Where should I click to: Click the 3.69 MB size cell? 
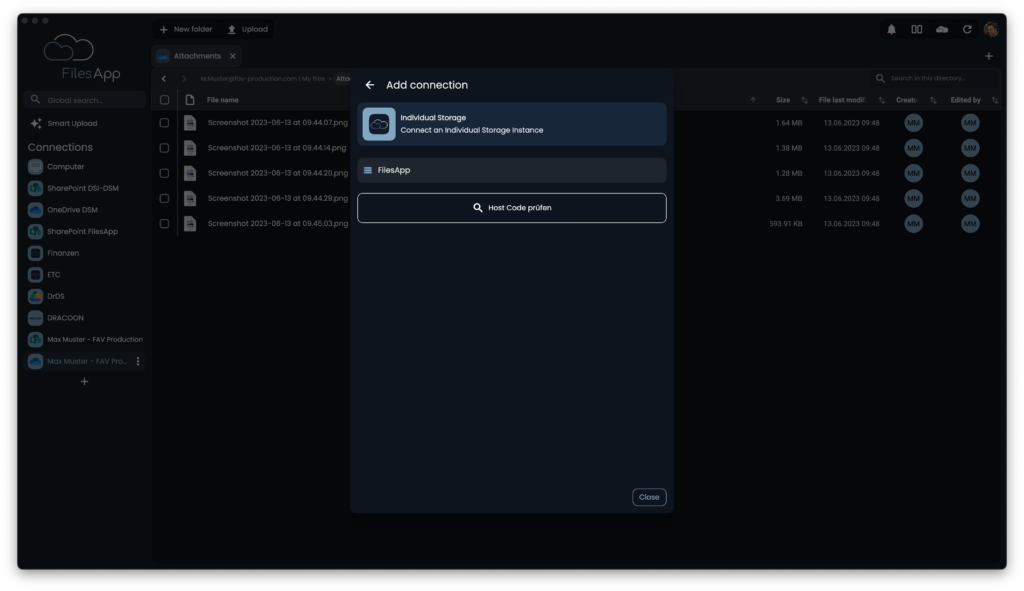point(789,199)
